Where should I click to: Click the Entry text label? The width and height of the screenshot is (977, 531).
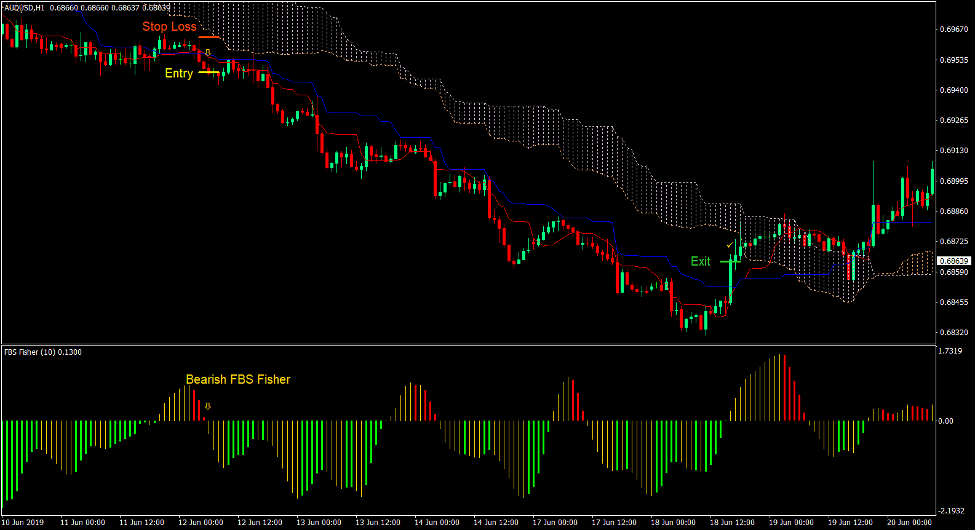click(180, 72)
